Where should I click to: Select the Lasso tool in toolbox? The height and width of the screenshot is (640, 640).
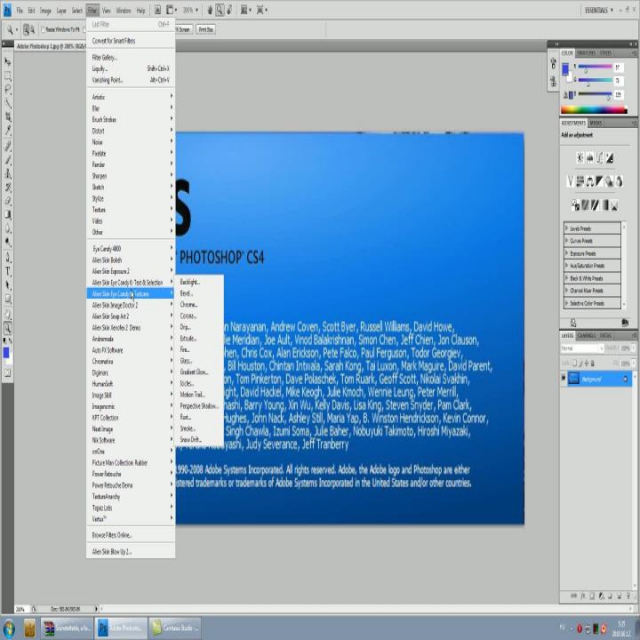7,89
